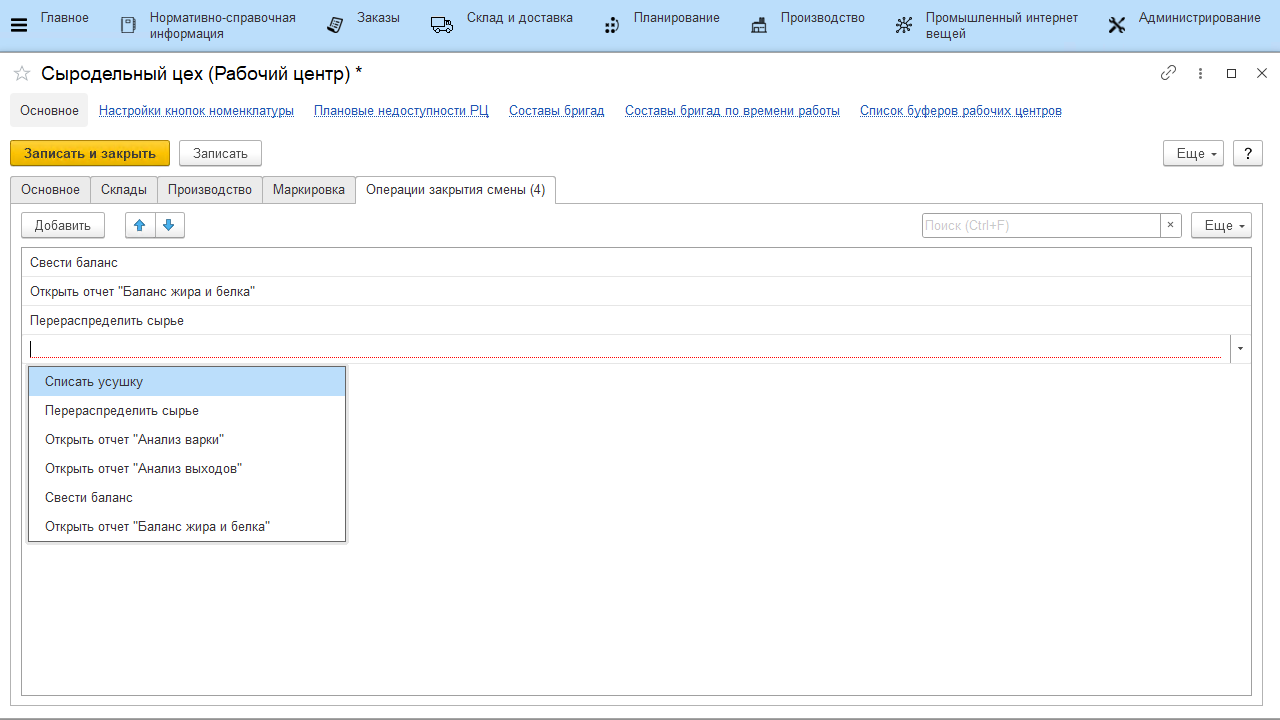Move the row down with the blue arrow

click(169, 225)
